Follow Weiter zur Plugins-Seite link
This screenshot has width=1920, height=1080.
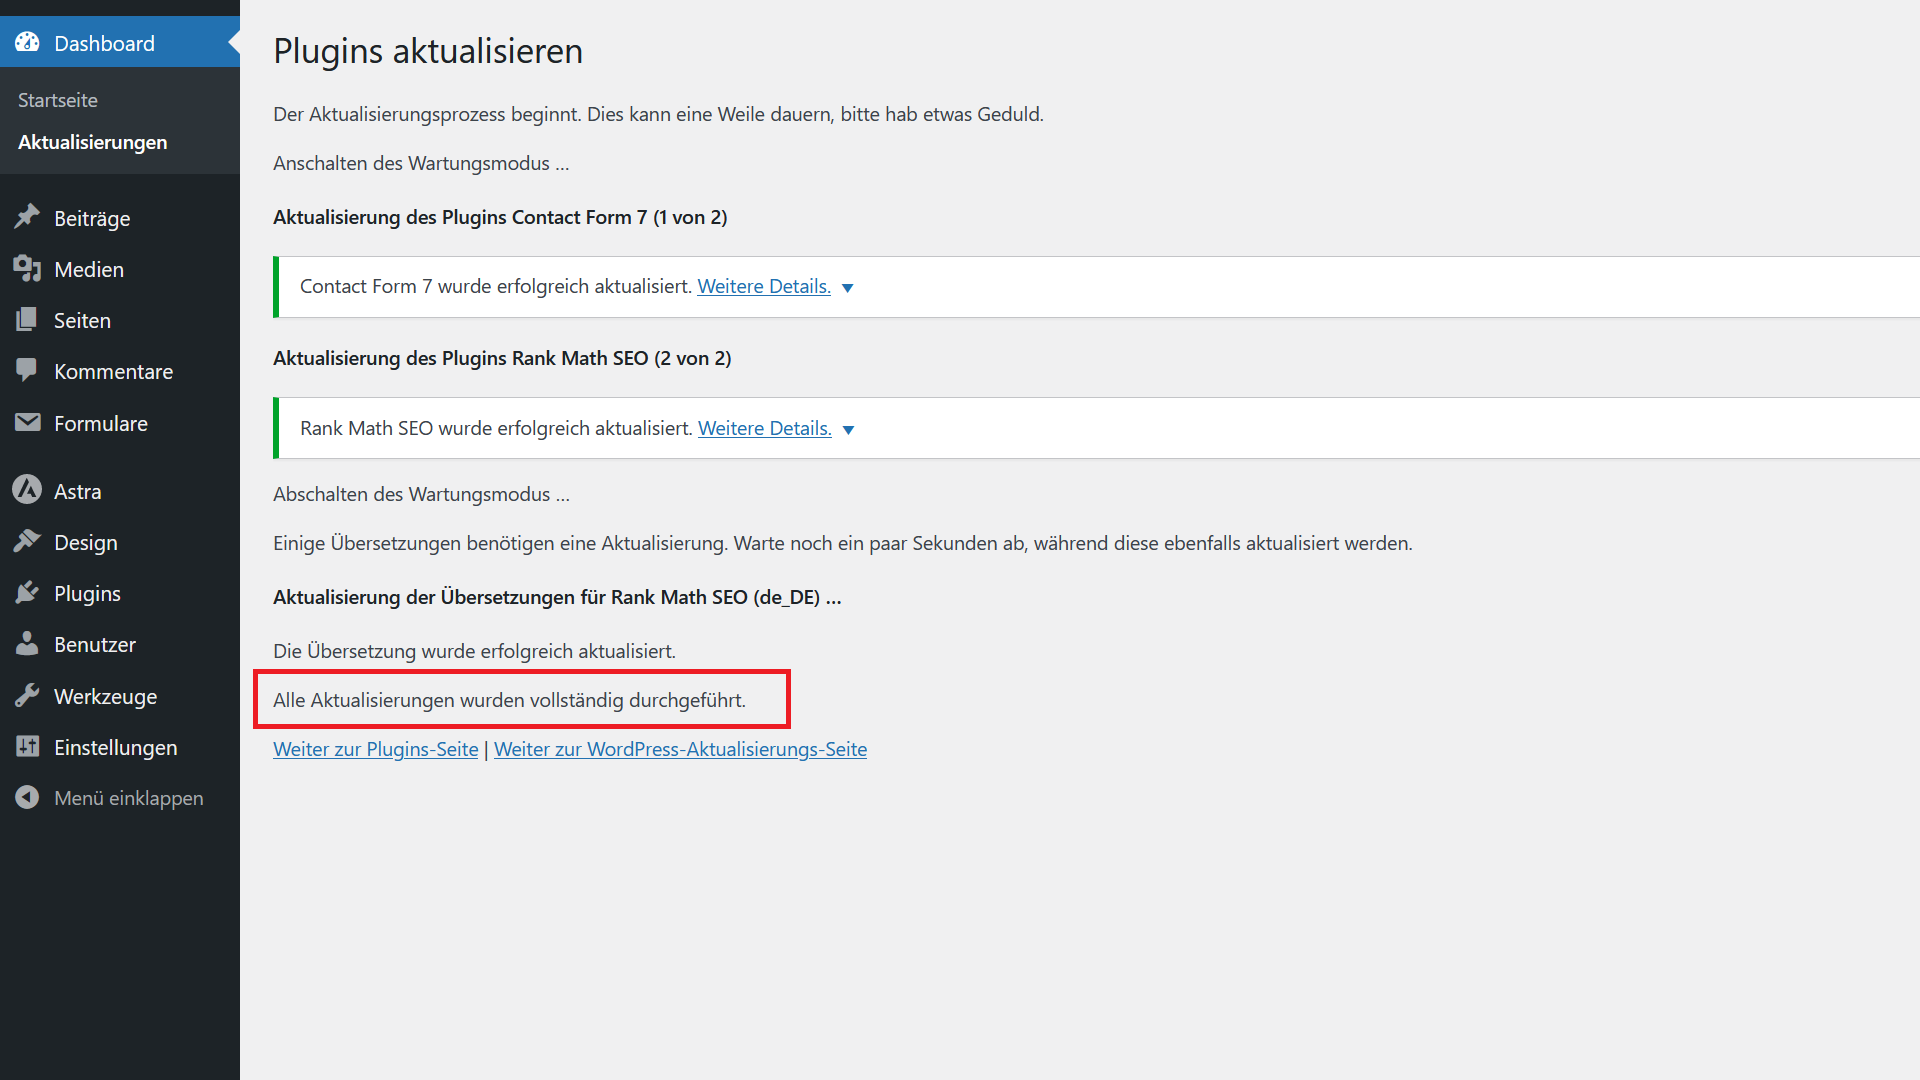click(x=376, y=749)
